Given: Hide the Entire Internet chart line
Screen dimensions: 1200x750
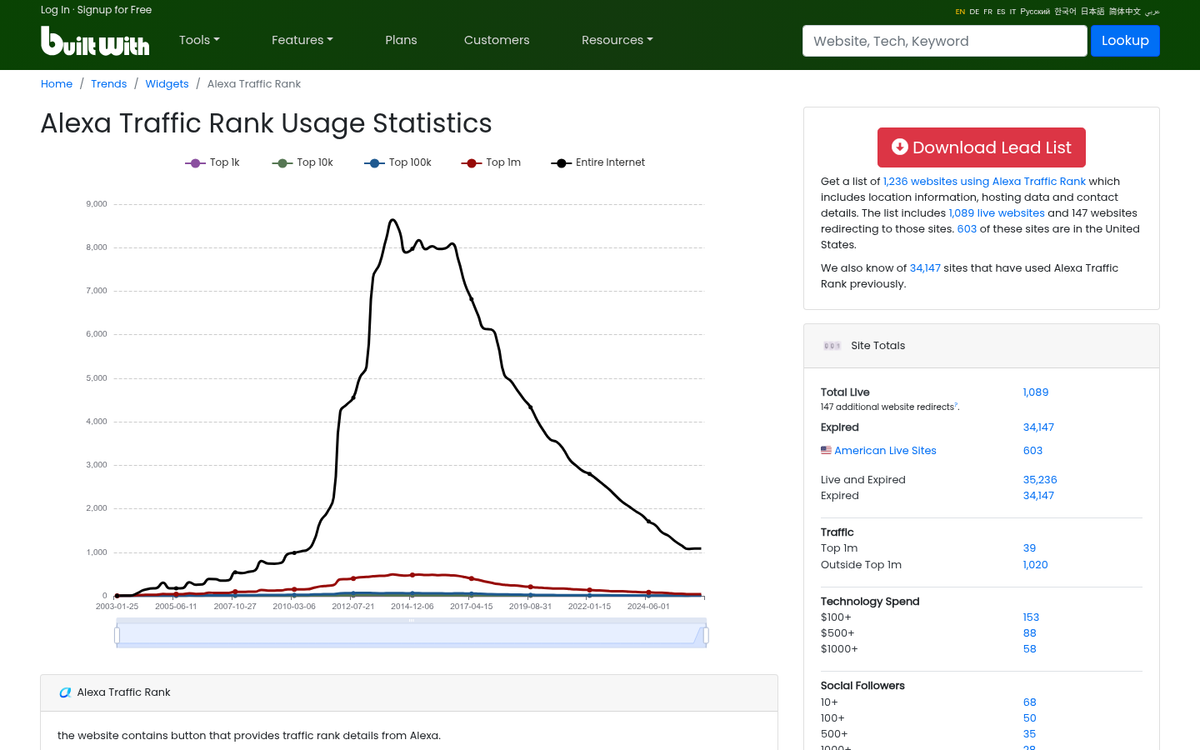Looking at the screenshot, I should (x=598, y=162).
